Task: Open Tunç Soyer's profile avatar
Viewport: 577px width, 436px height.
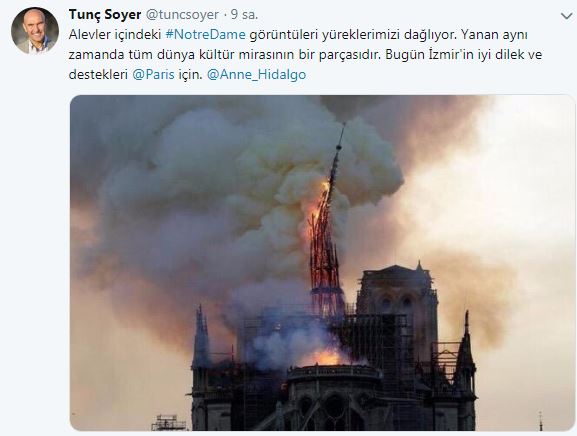Action: click(35, 31)
